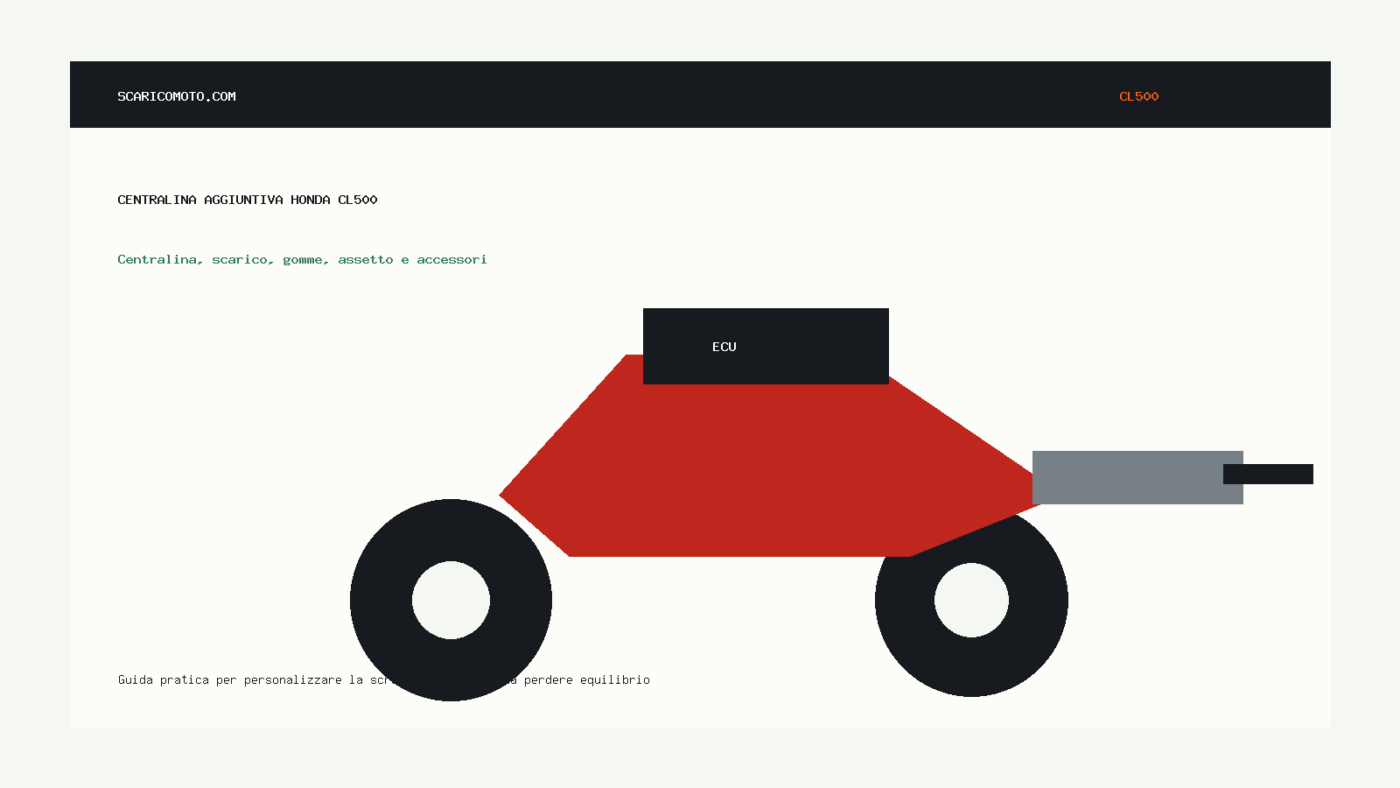
Task: Click the green subtitle about centralina, scarico, gomme
Action: pyautogui.click(x=302, y=260)
